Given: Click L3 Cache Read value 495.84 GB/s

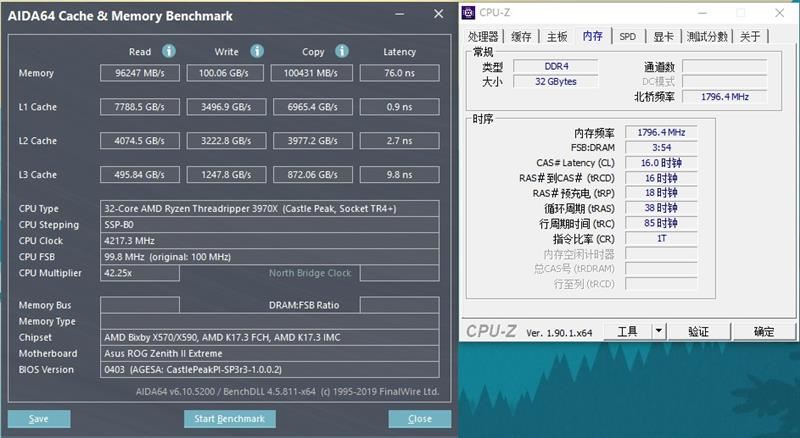Looking at the screenshot, I should point(140,175).
